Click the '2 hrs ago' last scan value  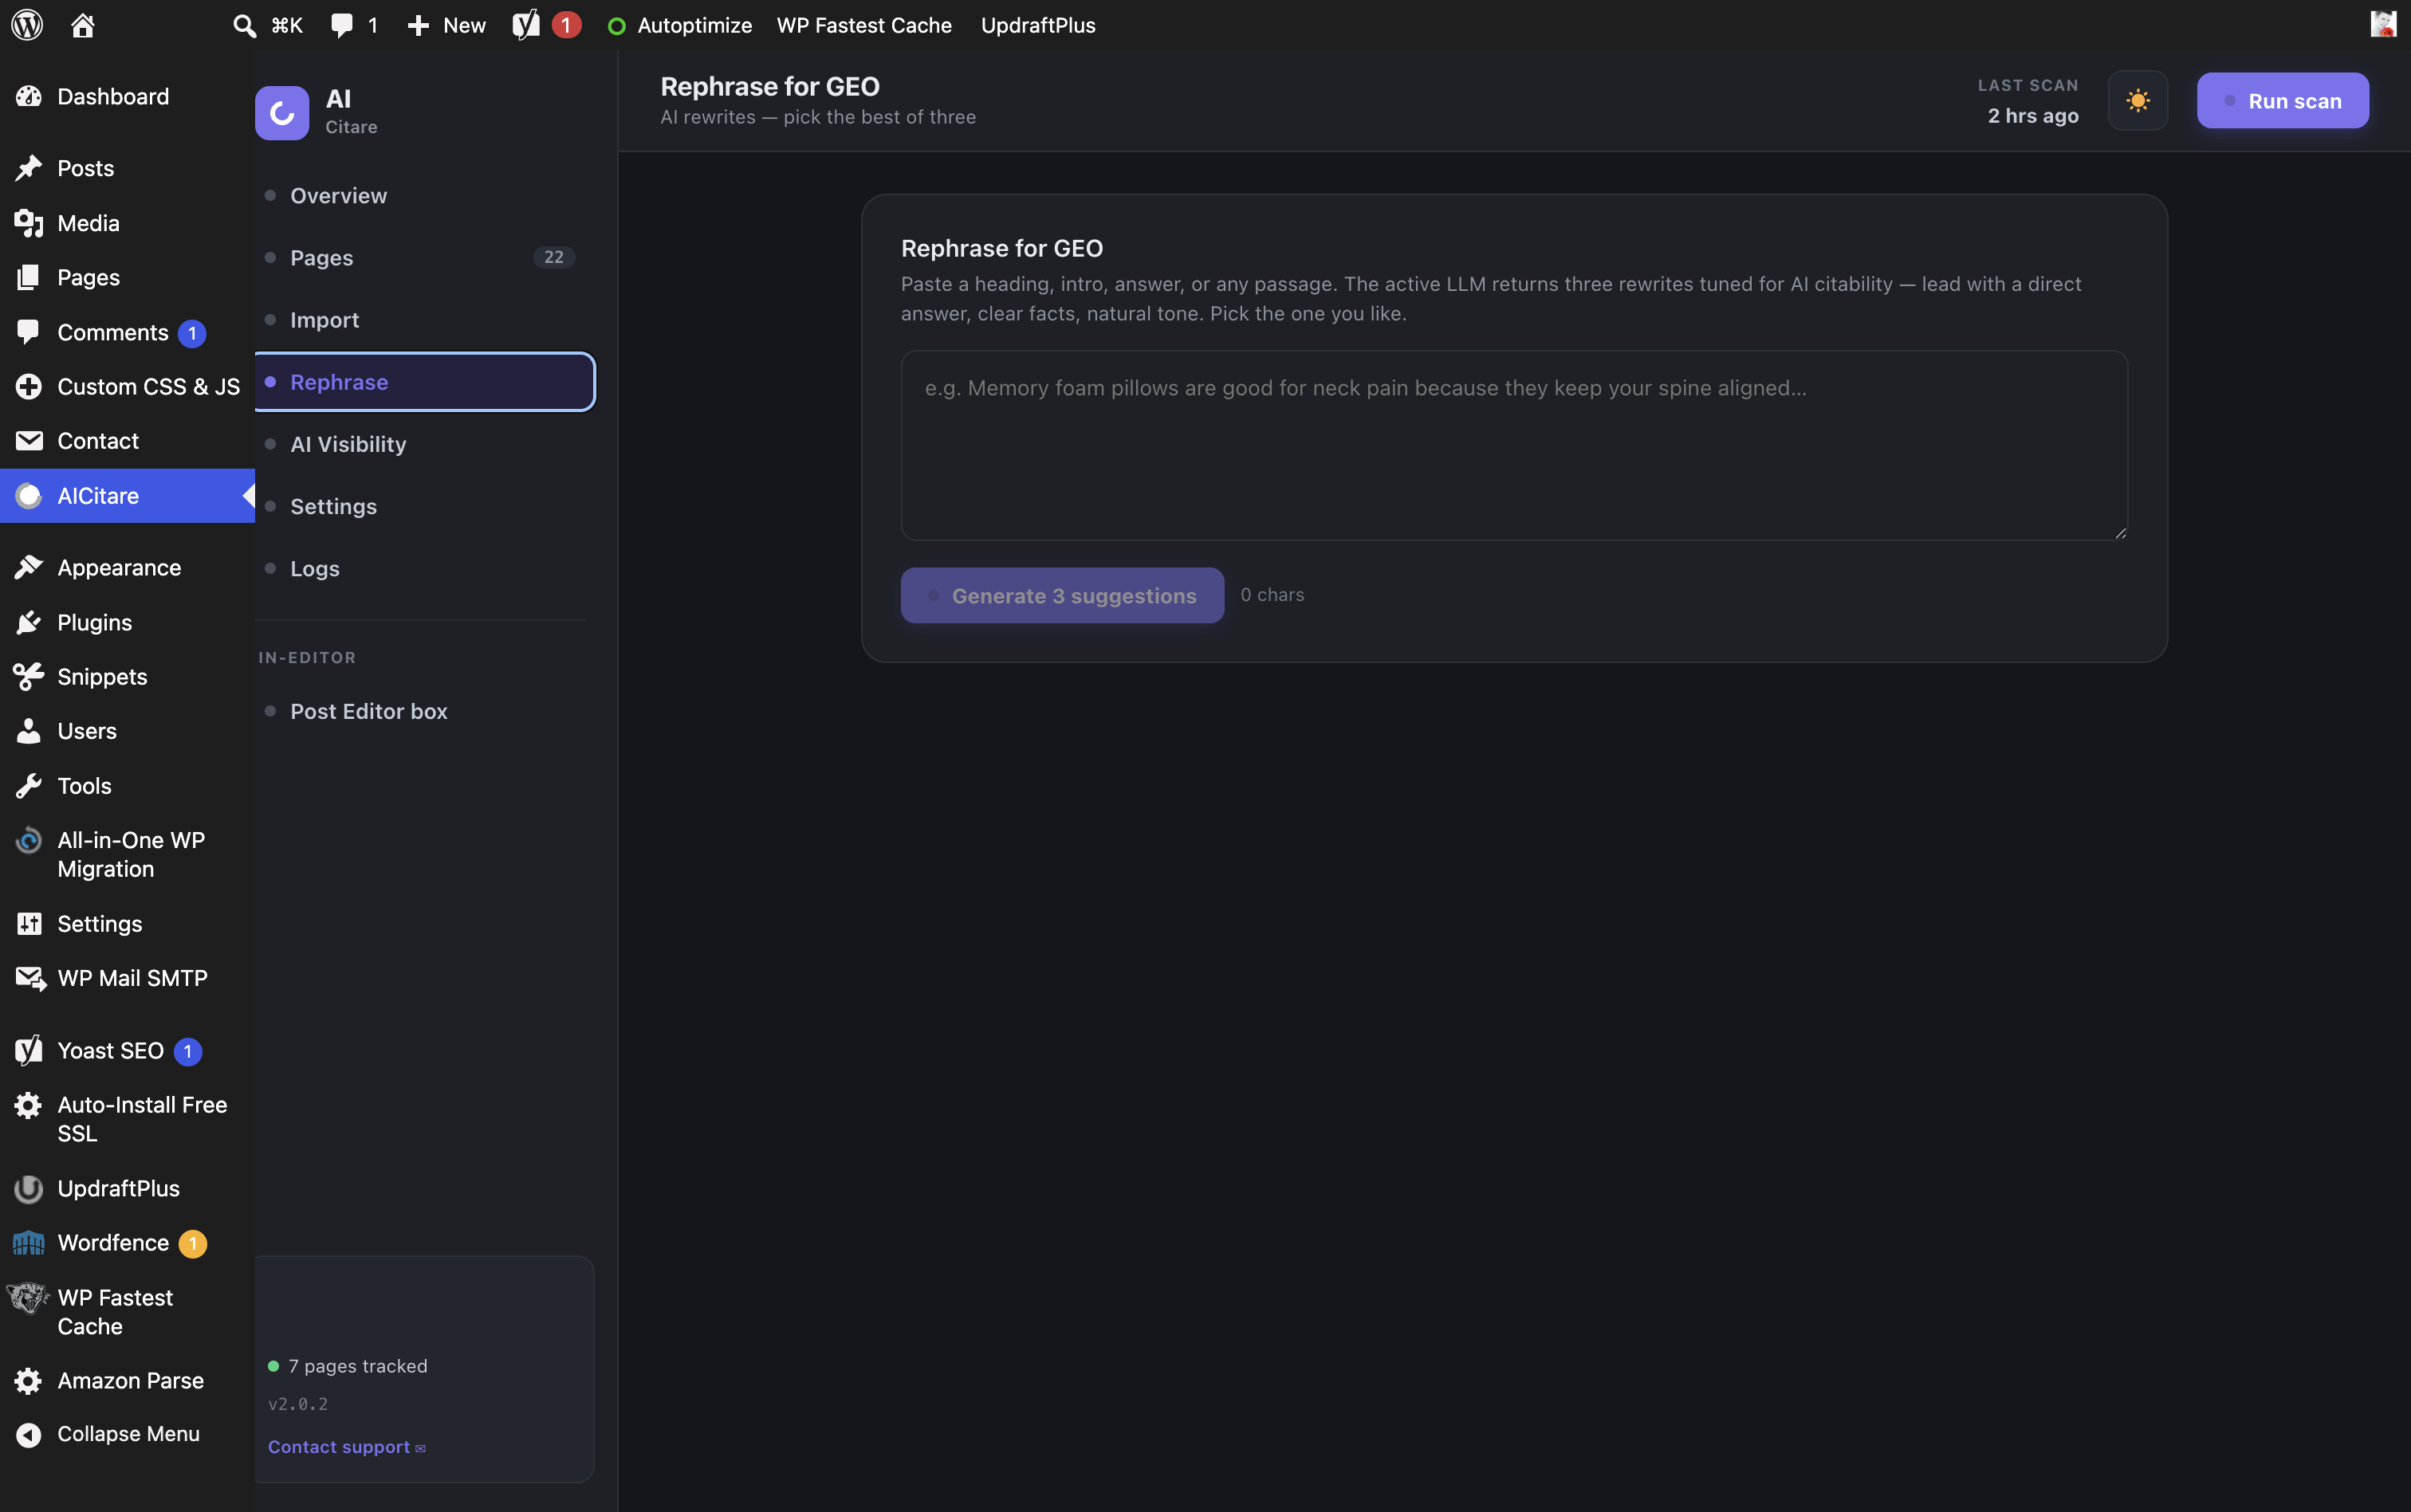pos(2033,116)
